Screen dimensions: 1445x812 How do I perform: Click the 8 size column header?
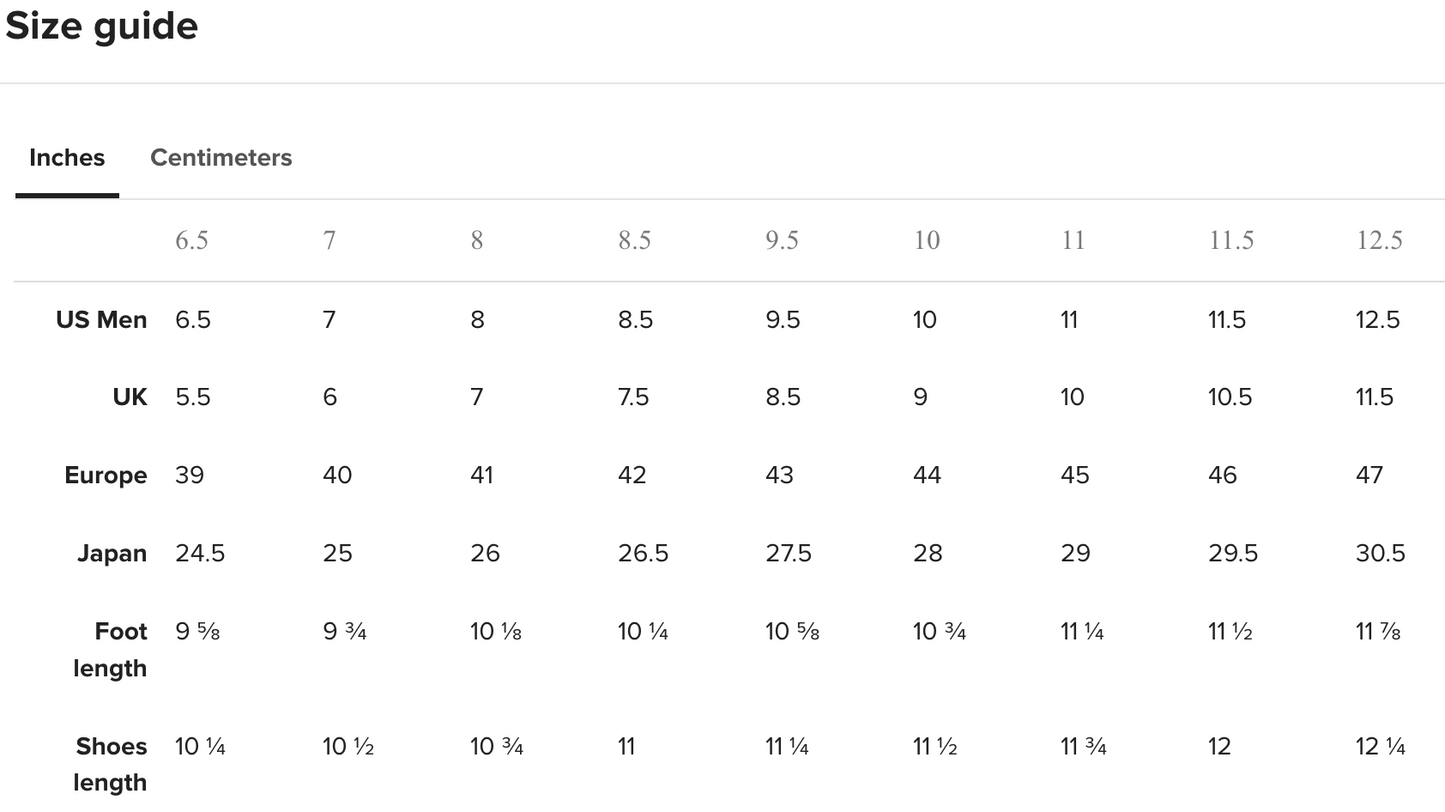coord(477,241)
